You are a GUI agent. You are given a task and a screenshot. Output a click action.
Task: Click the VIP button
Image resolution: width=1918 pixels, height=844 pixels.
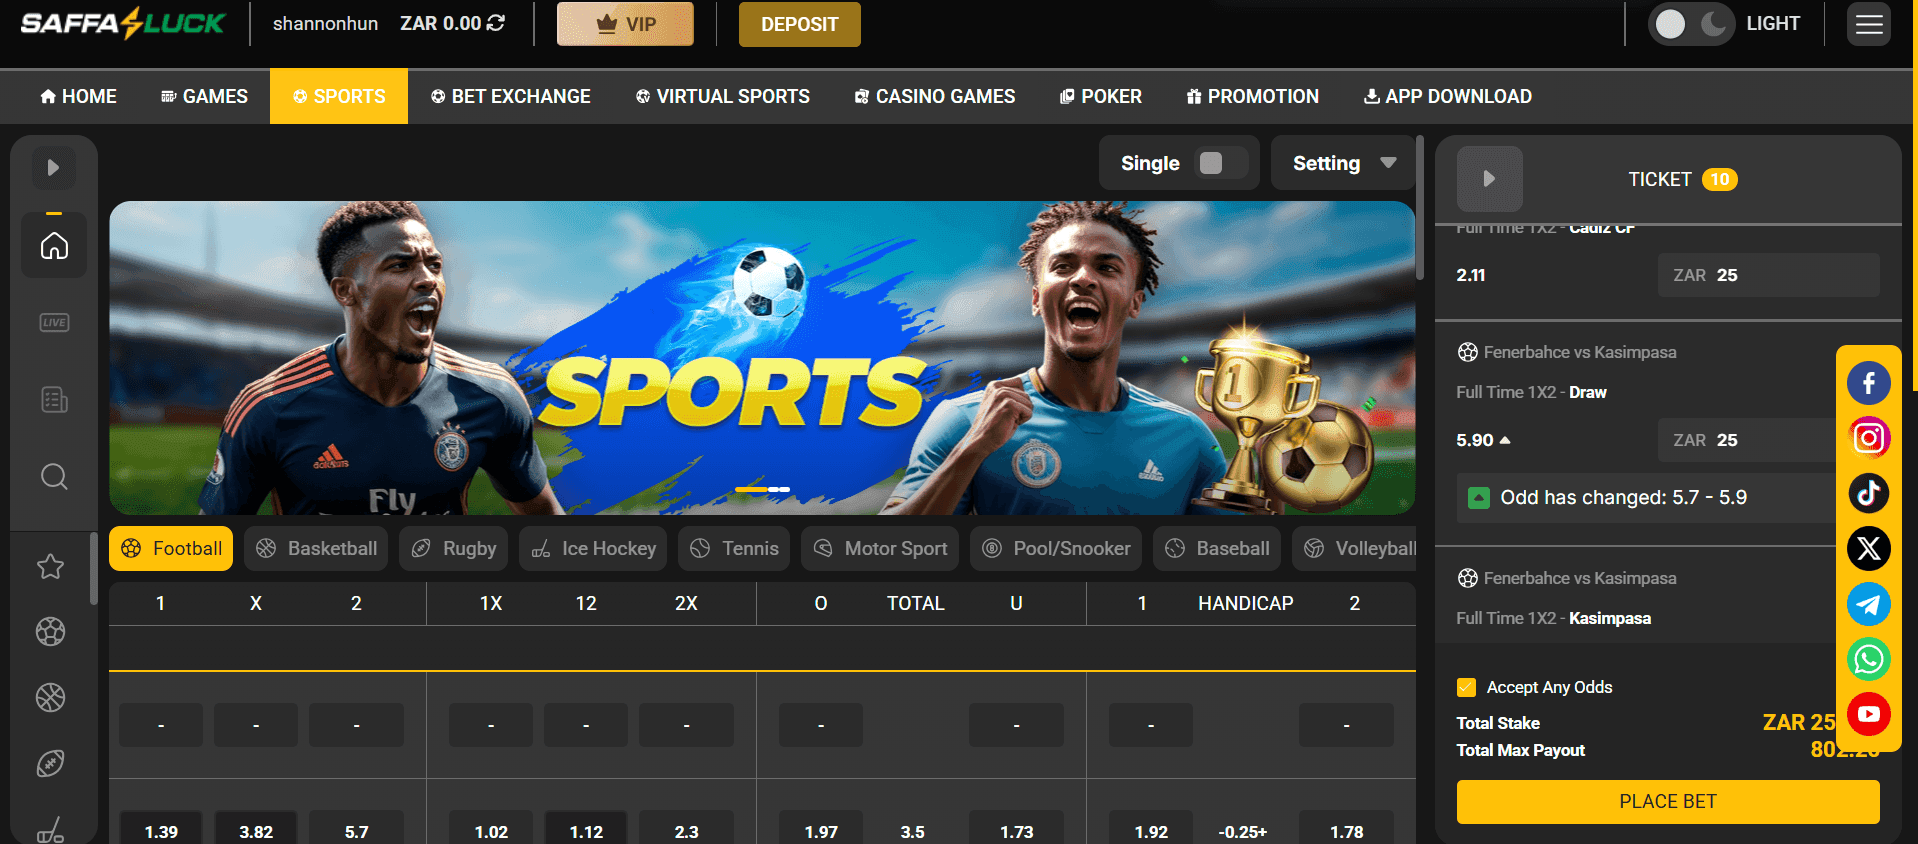pyautogui.click(x=625, y=24)
